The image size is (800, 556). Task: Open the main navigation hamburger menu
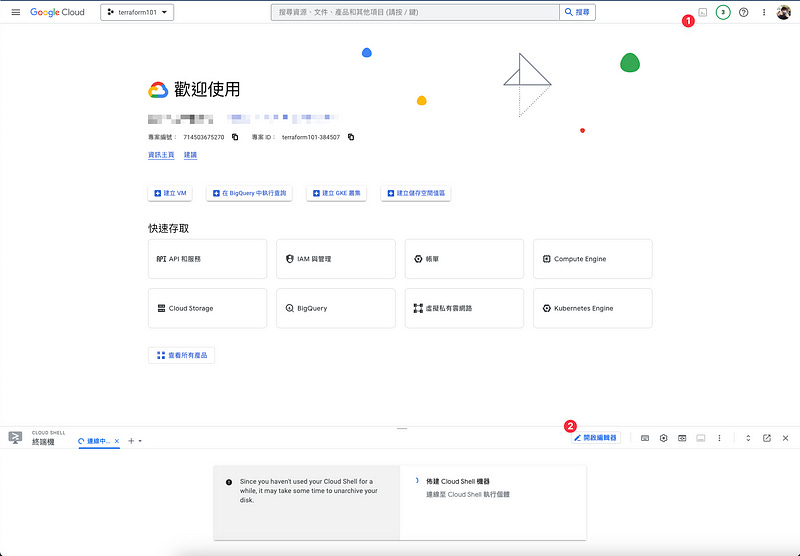click(x=16, y=12)
